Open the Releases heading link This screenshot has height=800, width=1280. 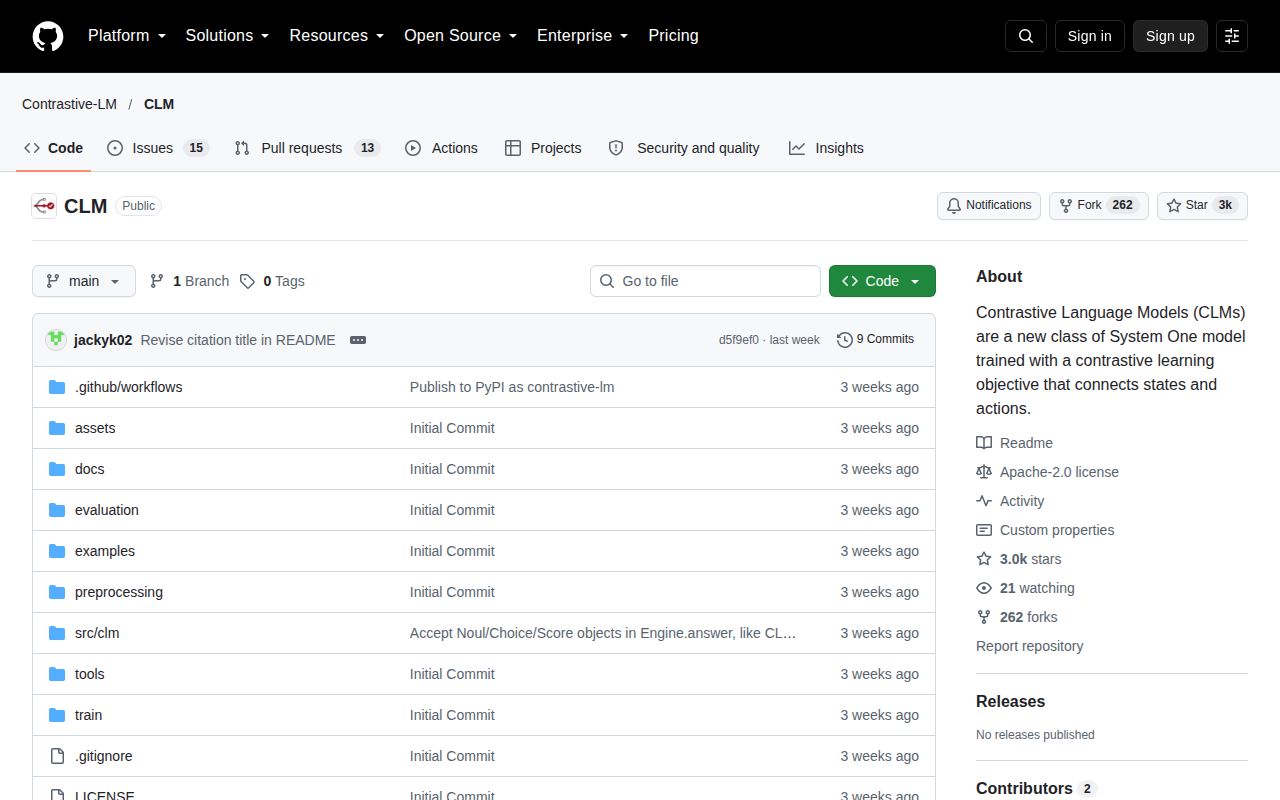click(x=1010, y=702)
